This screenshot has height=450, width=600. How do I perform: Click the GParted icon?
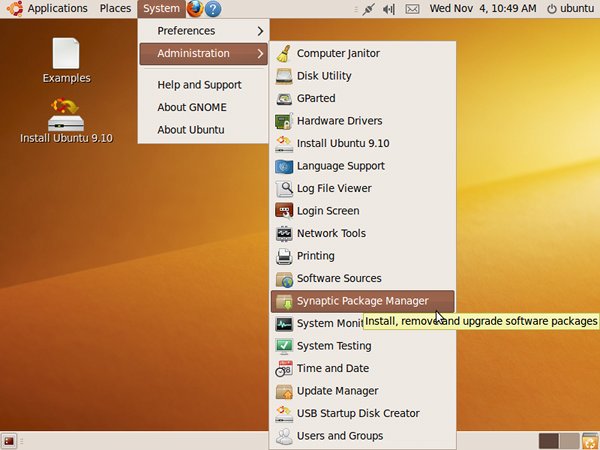tap(284, 98)
